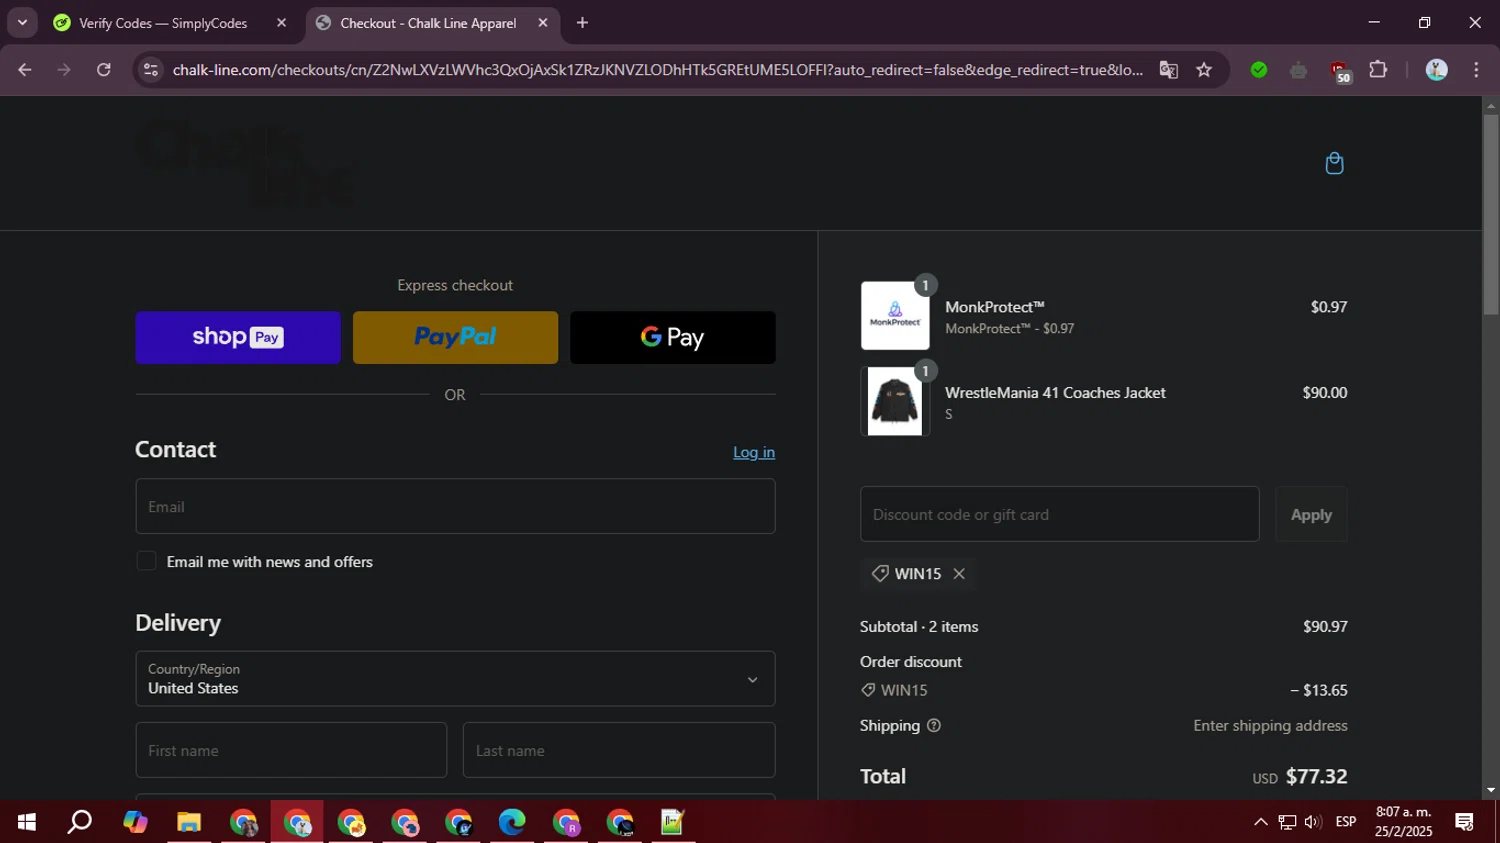
Task: Open the Chrome profile avatar
Action: [1437, 70]
